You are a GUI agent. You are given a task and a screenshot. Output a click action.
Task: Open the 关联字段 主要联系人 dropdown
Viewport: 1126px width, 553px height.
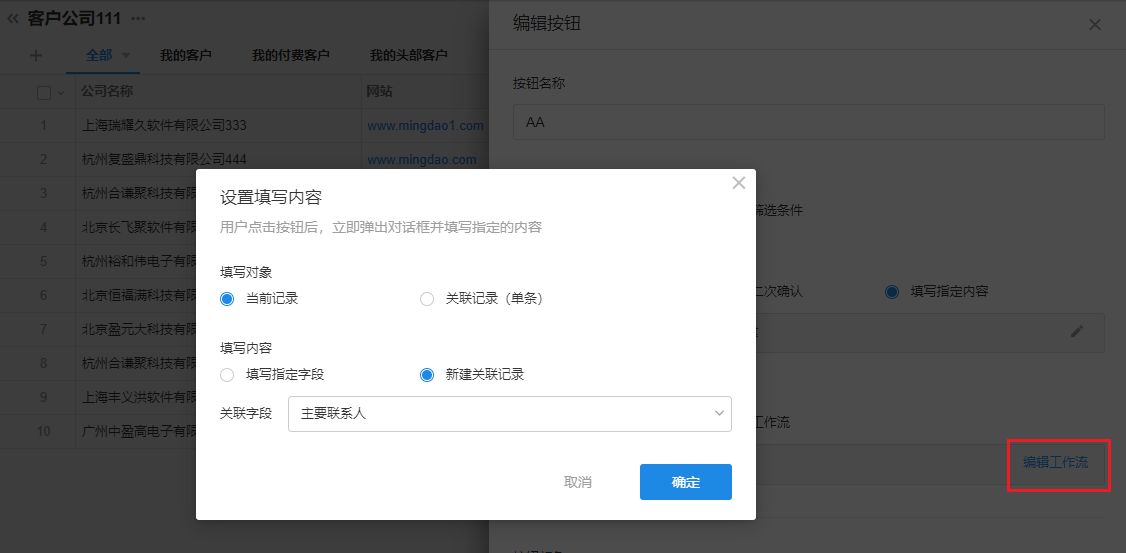pyautogui.click(x=510, y=414)
